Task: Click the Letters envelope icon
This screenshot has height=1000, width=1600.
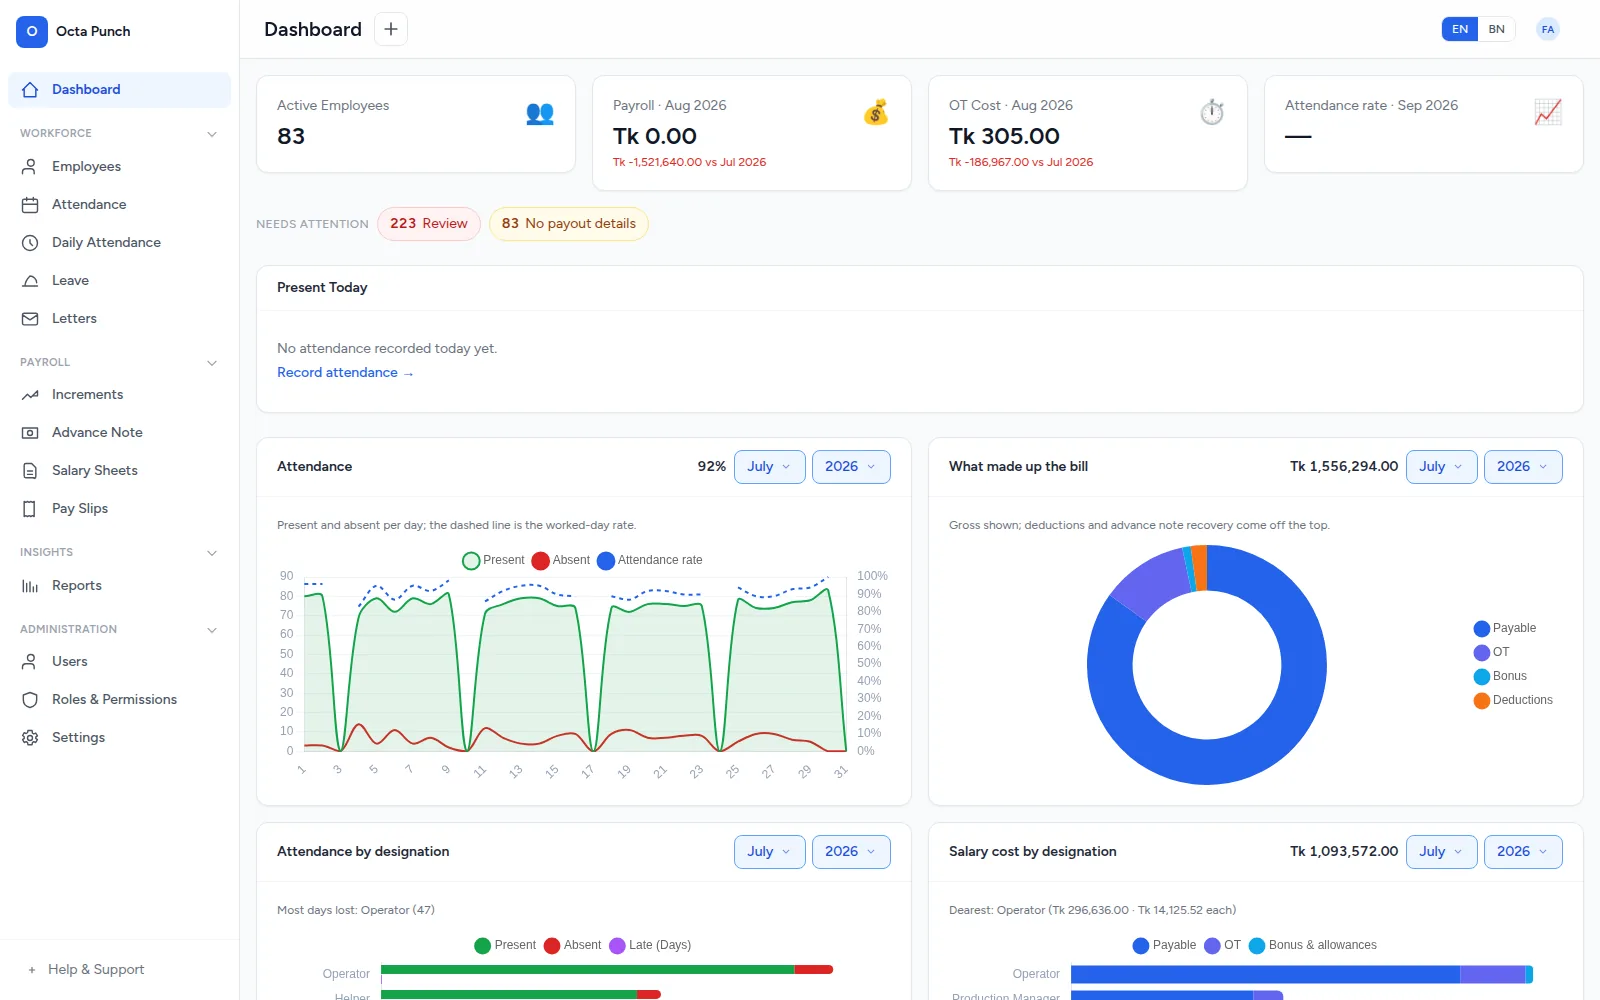Action: [30, 319]
